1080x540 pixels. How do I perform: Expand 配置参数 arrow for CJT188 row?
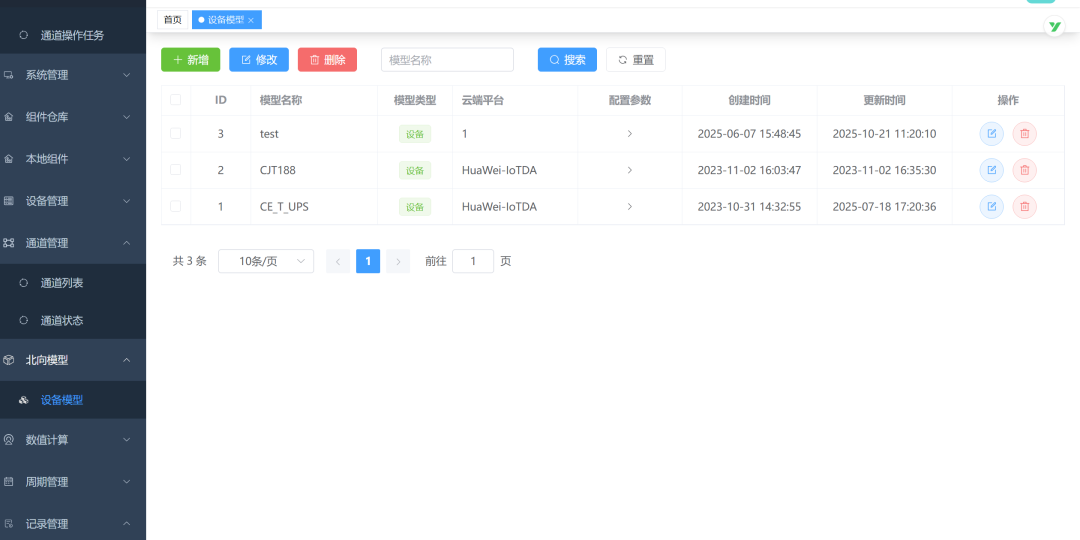629,170
